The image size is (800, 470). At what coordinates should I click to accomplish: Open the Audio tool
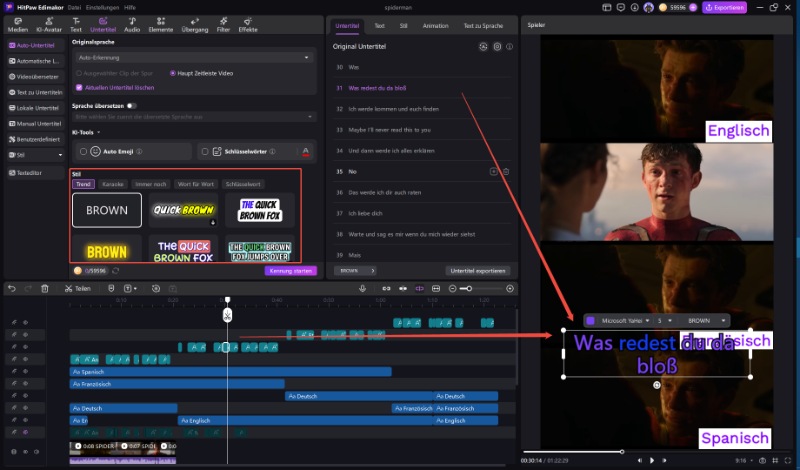(x=132, y=24)
